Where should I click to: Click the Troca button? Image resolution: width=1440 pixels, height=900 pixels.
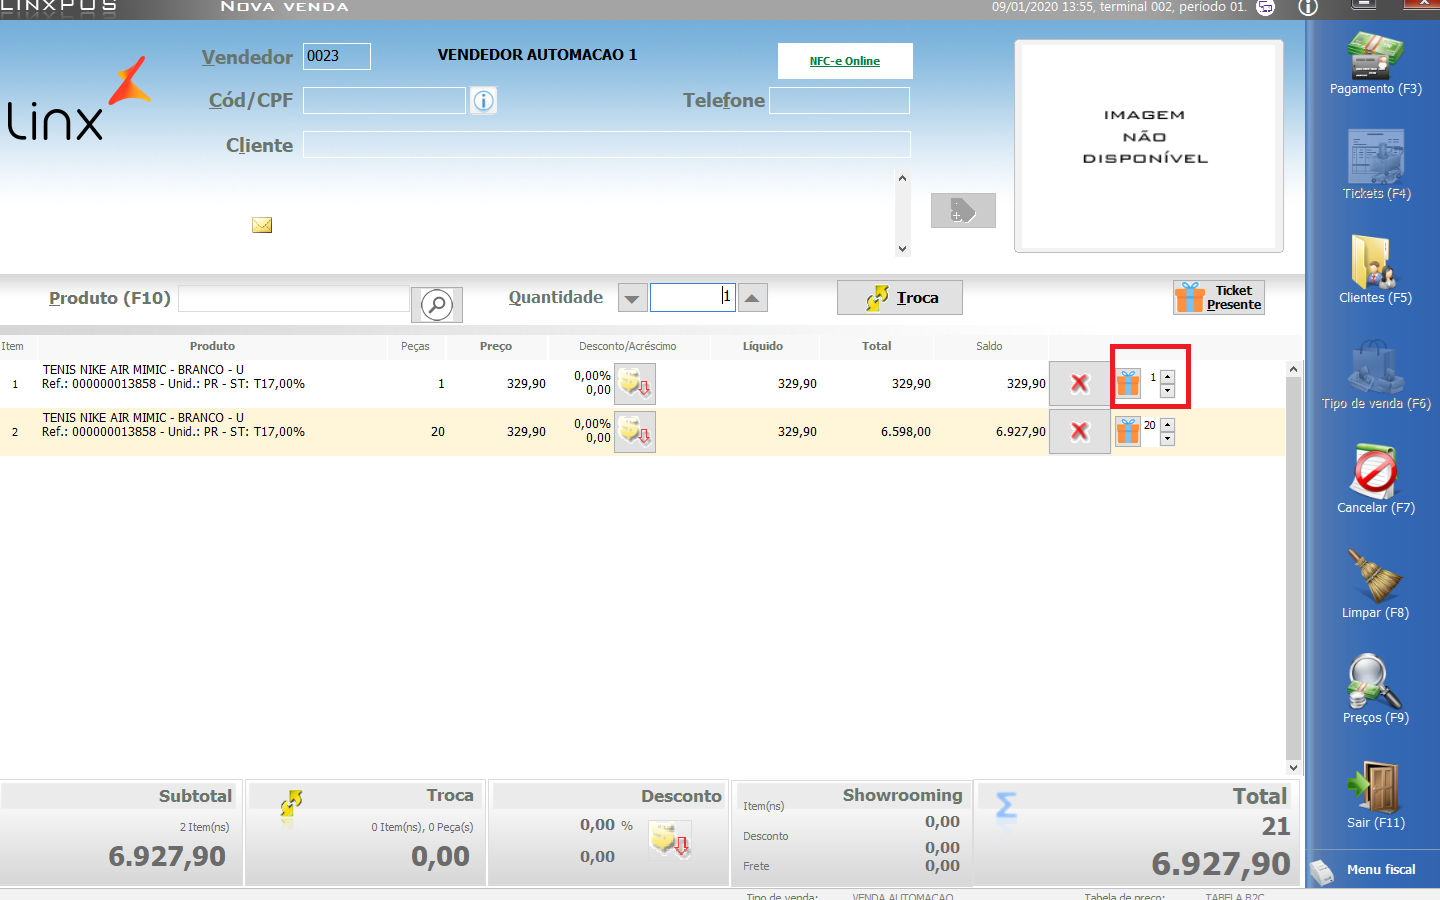pos(900,298)
